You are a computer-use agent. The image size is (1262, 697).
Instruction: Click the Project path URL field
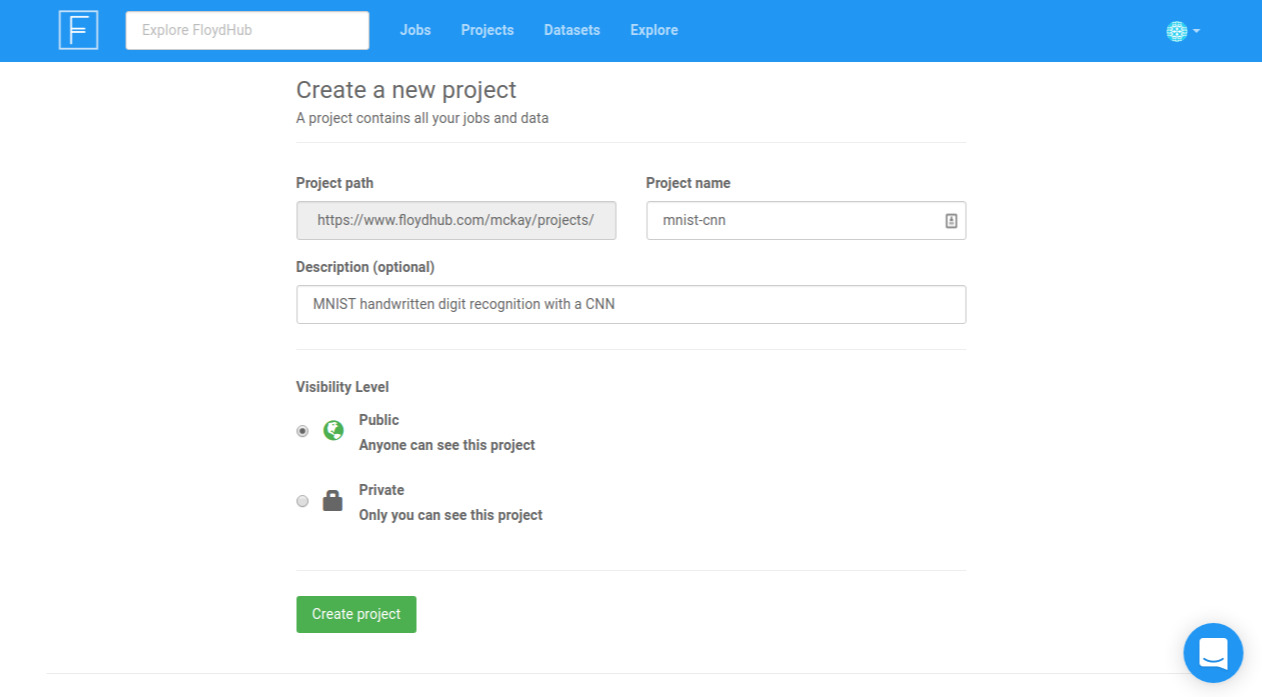pos(455,219)
